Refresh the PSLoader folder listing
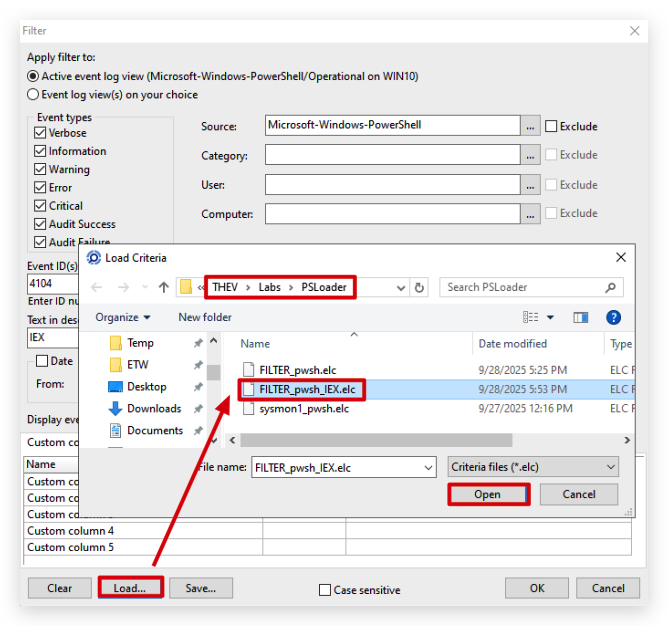 point(419,288)
